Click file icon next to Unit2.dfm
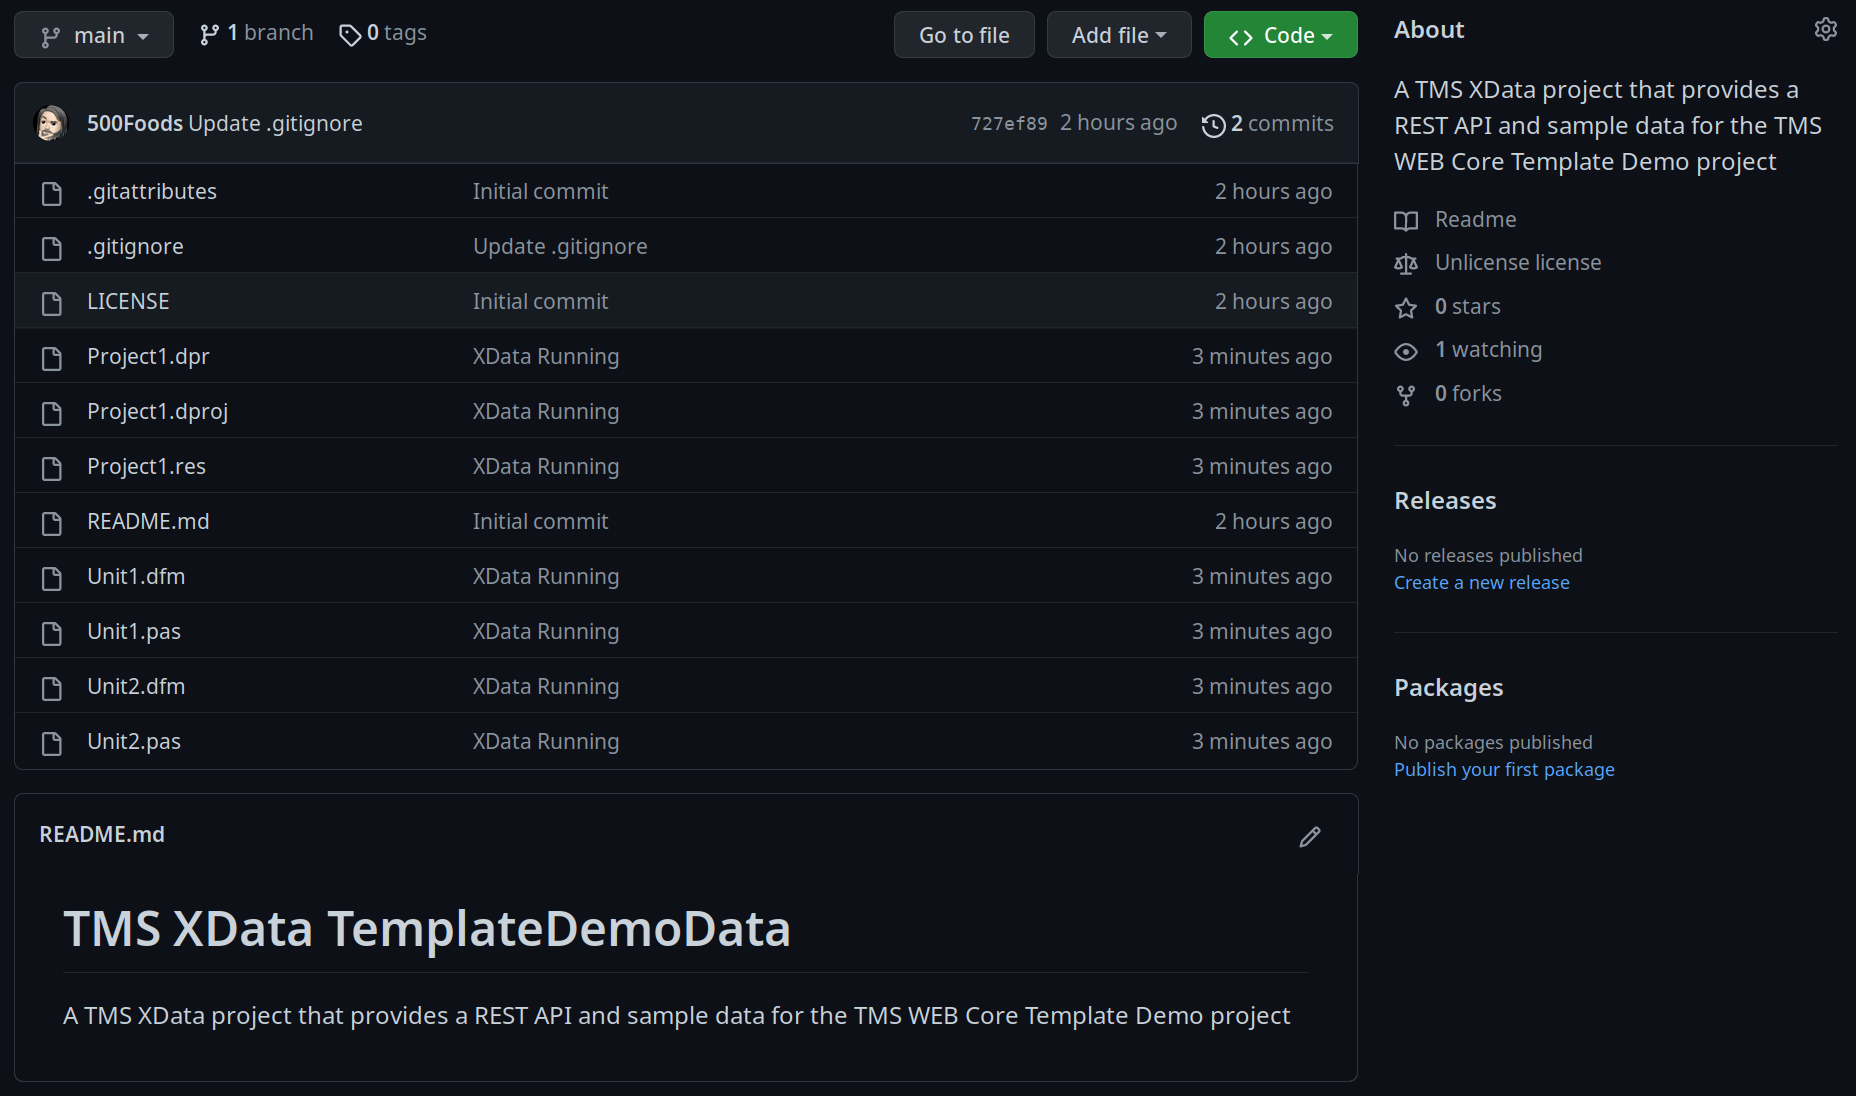Viewport: 1856px width, 1096px height. tap(52, 688)
